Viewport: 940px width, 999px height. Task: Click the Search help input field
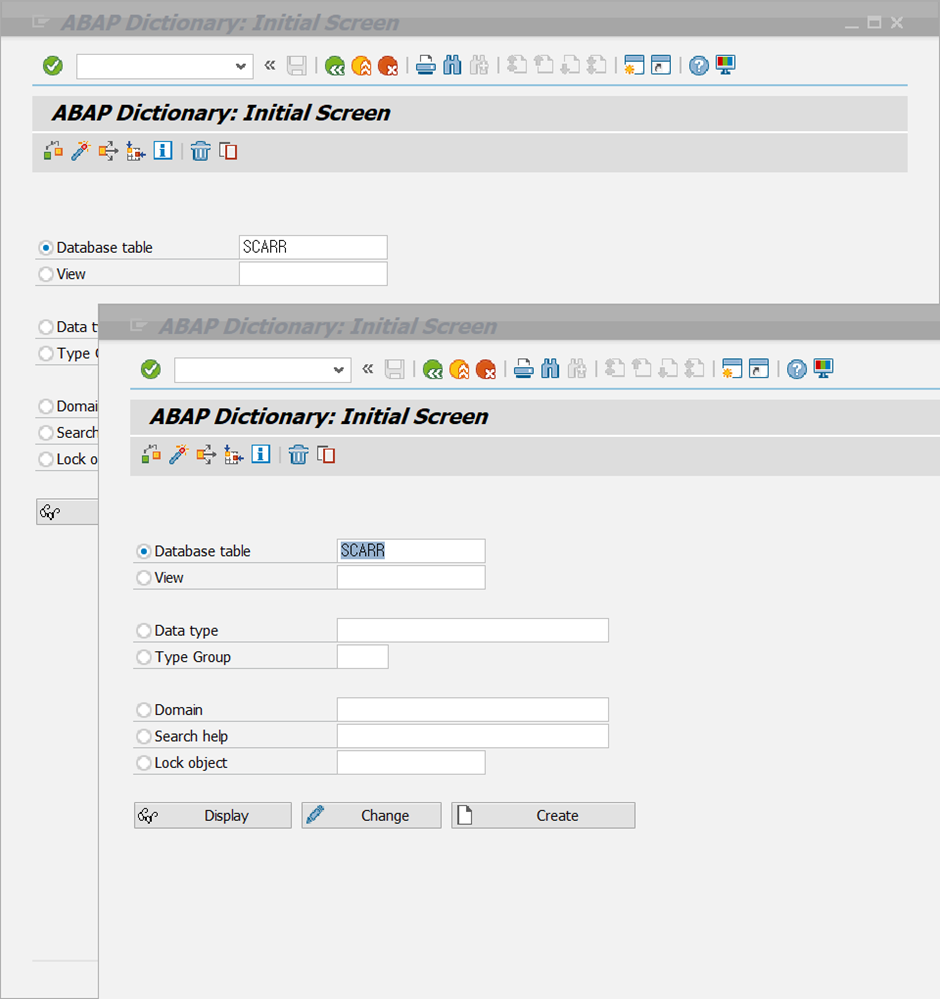tap(473, 736)
